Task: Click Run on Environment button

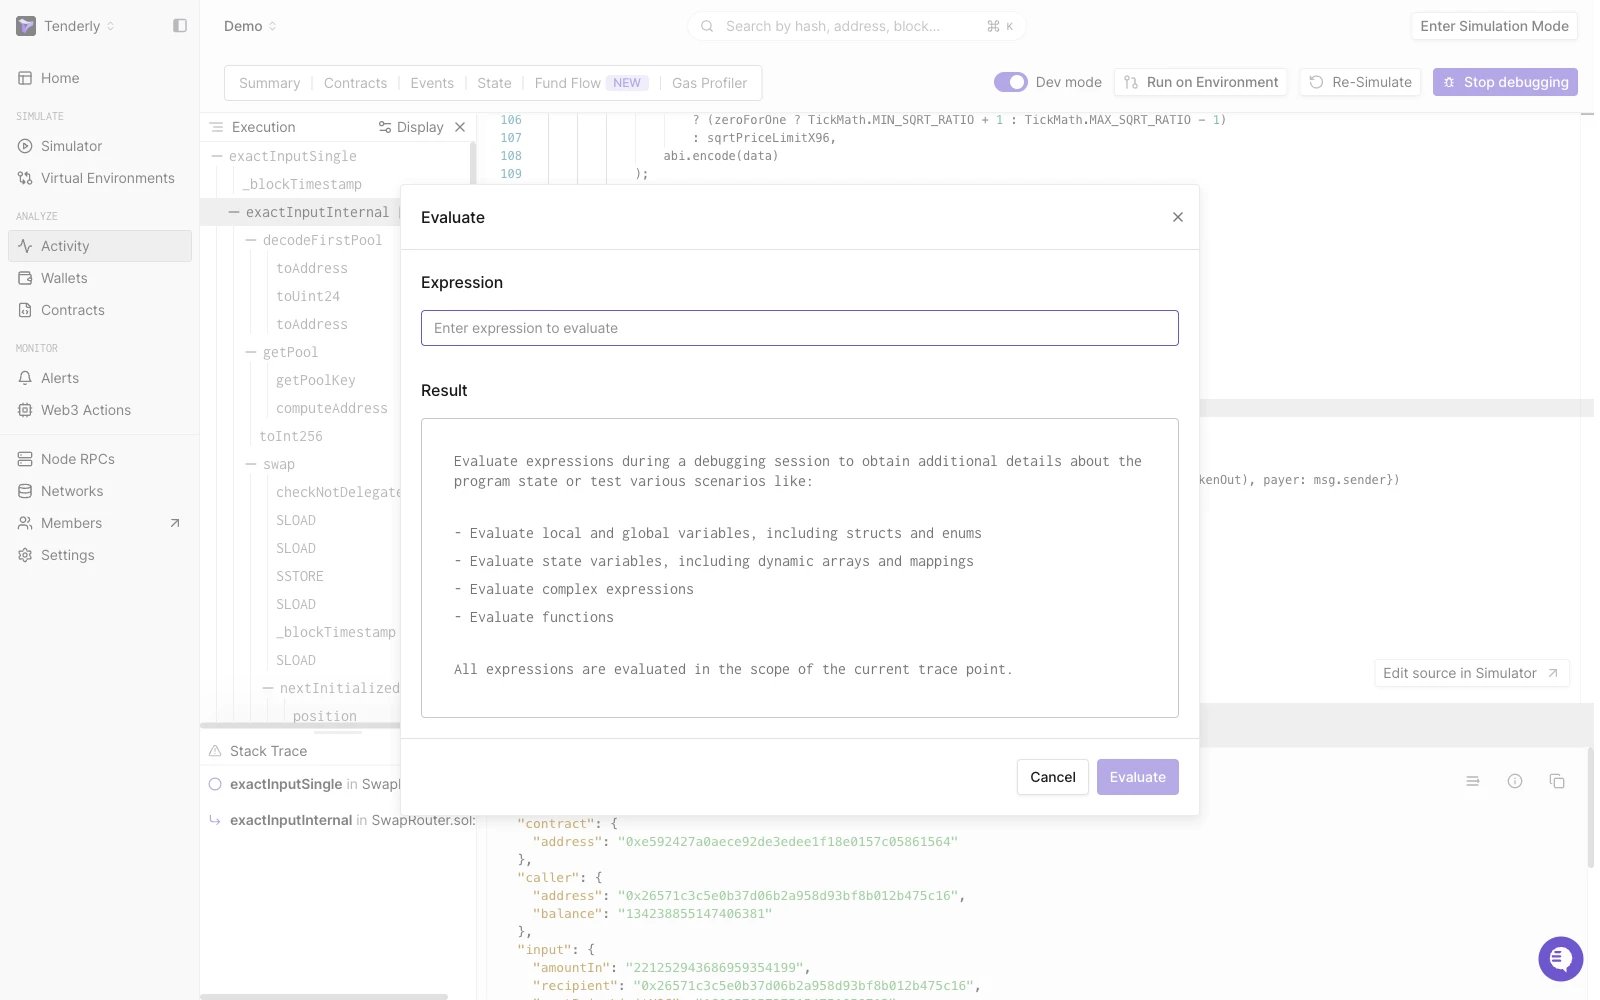Action: point(1201,82)
